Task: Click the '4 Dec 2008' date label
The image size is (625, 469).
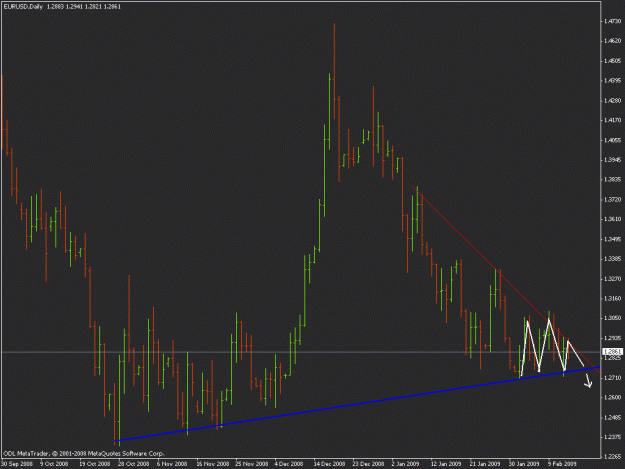Action: tap(289, 464)
